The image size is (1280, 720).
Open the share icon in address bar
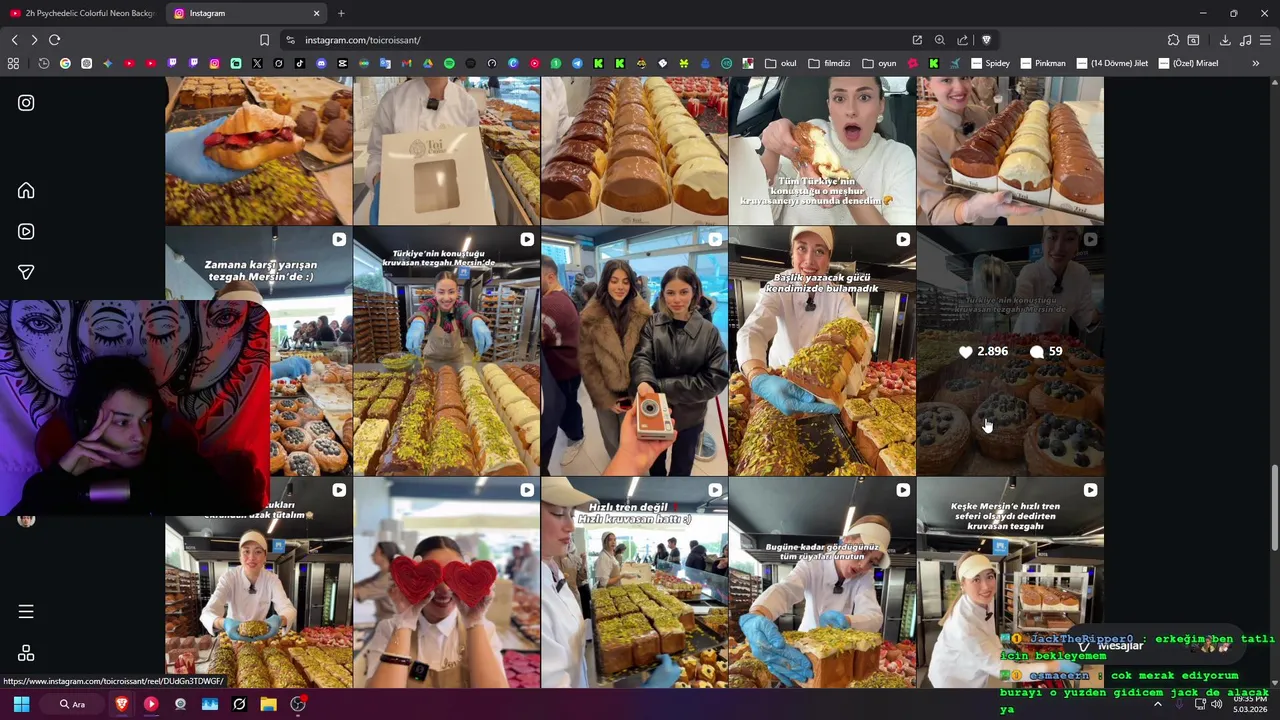[962, 40]
